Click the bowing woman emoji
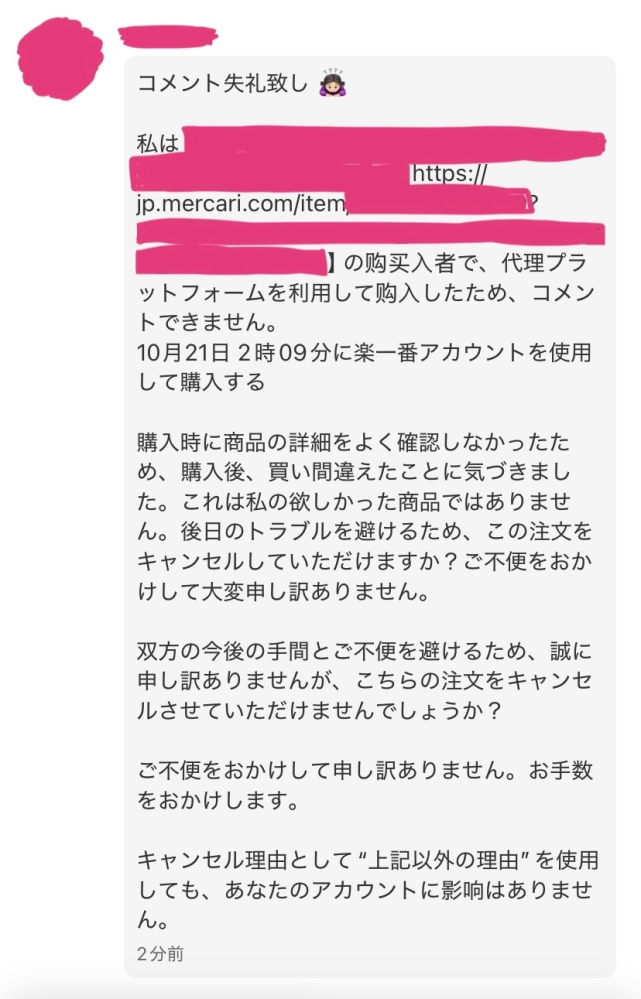Image resolution: width=641 pixels, height=999 pixels. (x=333, y=83)
